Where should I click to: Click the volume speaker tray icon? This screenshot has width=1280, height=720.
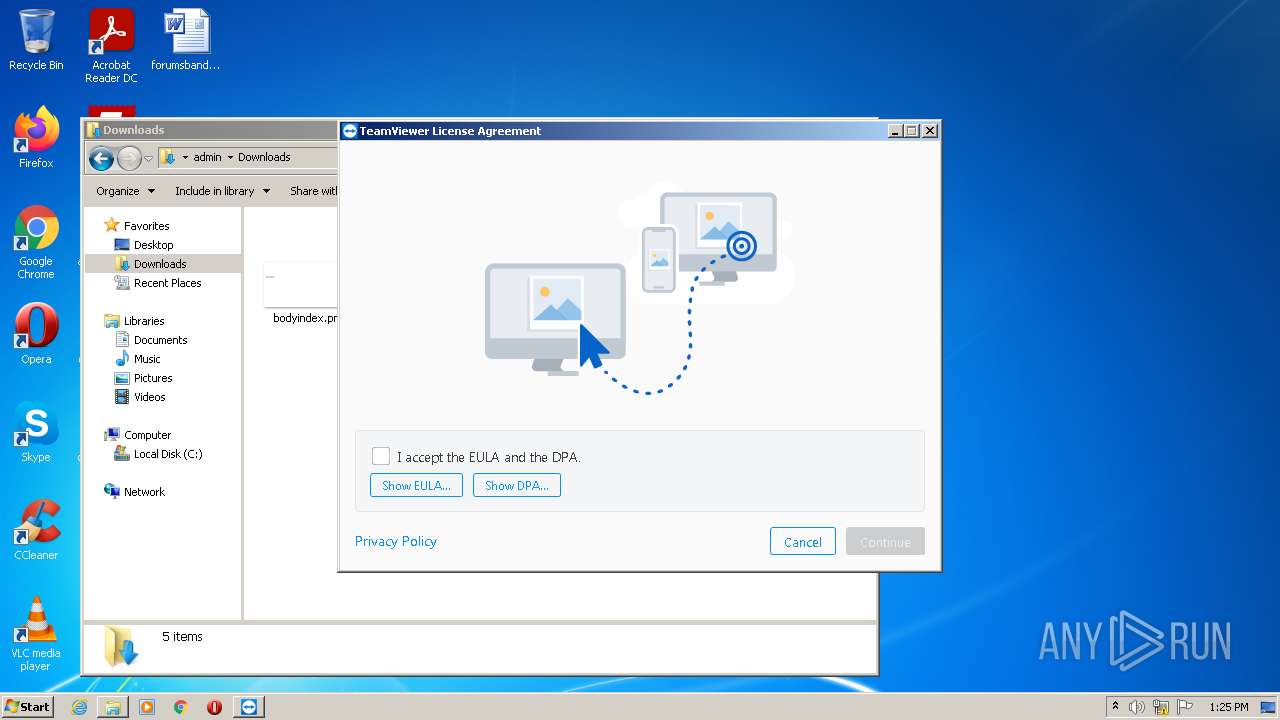point(1137,707)
